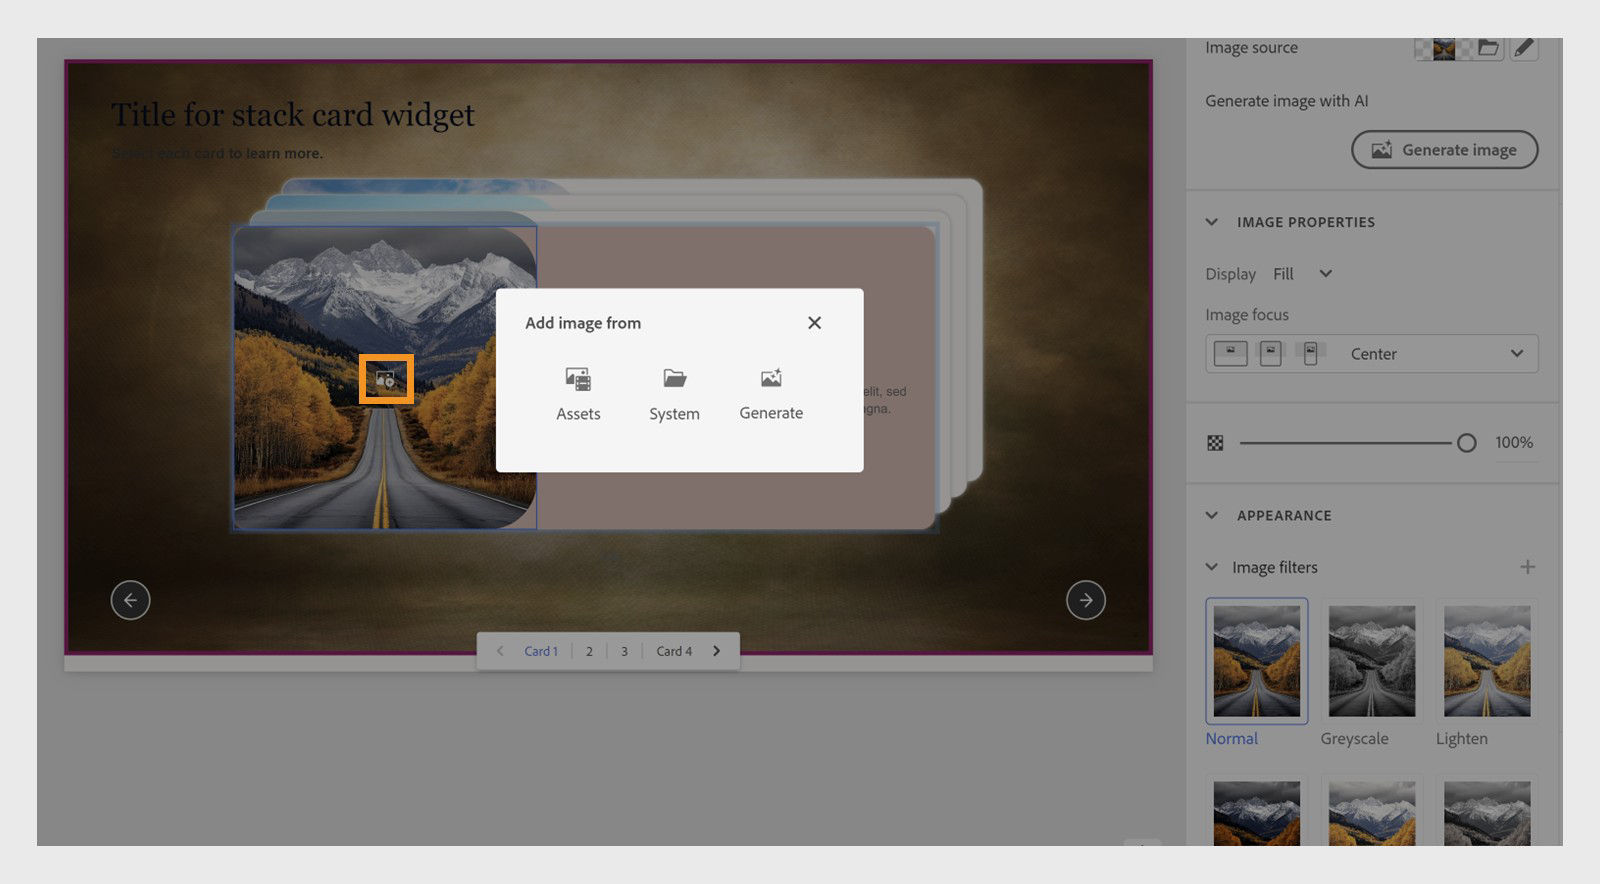Click the 'Image focus' label

(1247, 315)
